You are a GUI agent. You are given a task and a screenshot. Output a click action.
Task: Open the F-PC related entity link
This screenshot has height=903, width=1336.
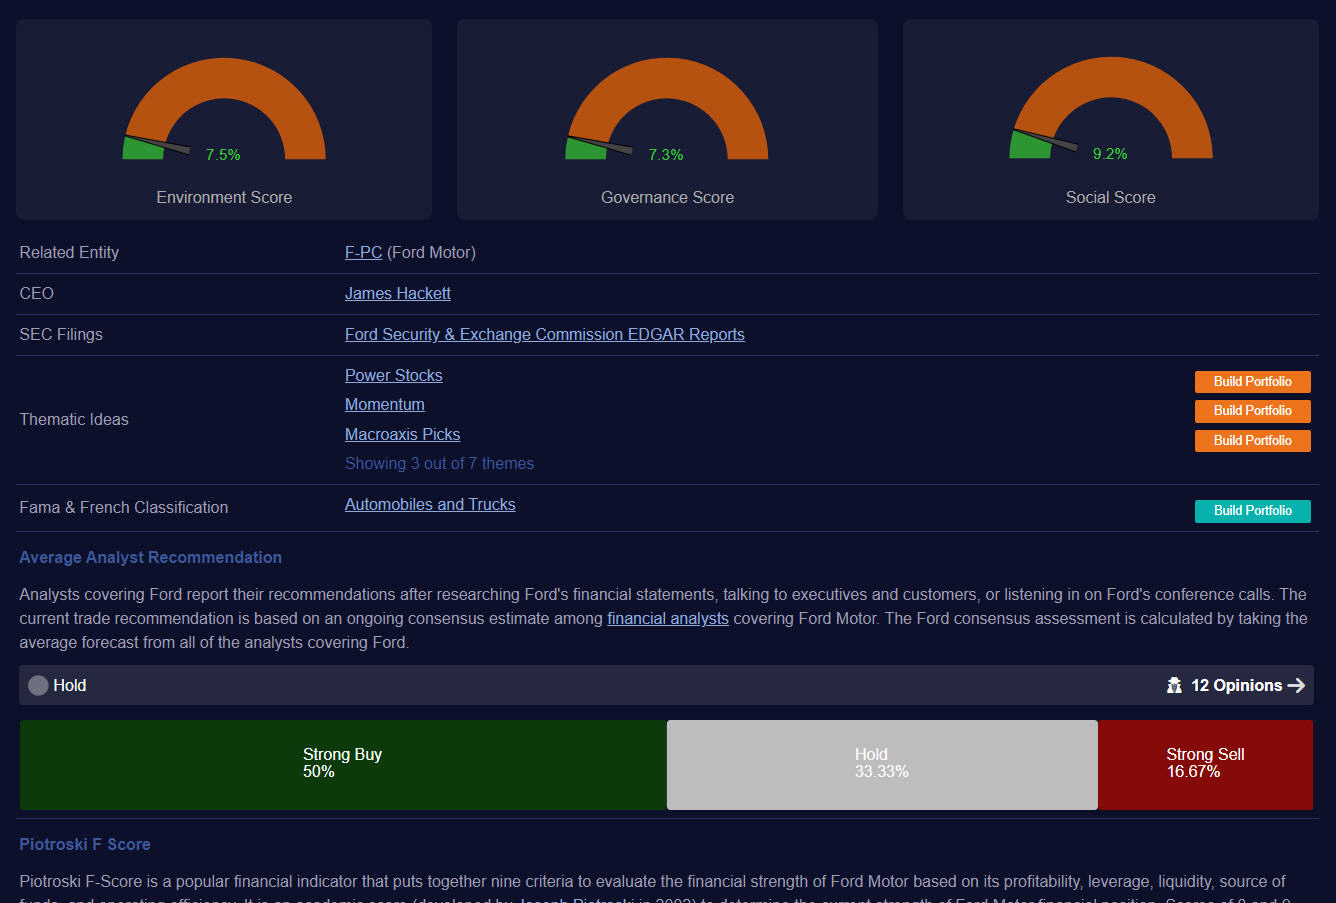pyautogui.click(x=363, y=253)
